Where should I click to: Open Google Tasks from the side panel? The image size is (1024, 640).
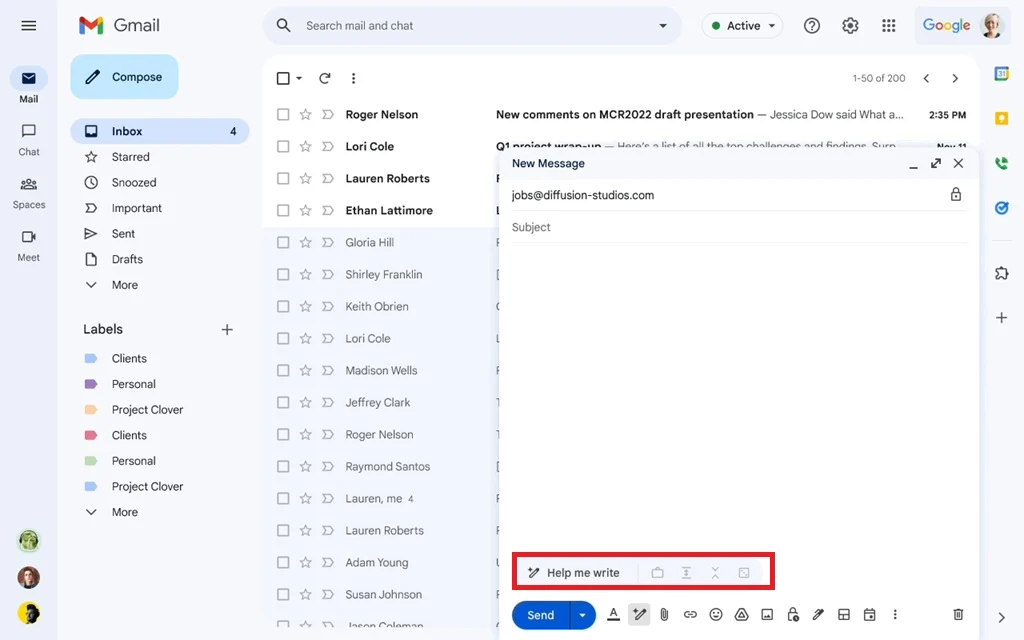pyautogui.click(x=1003, y=207)
